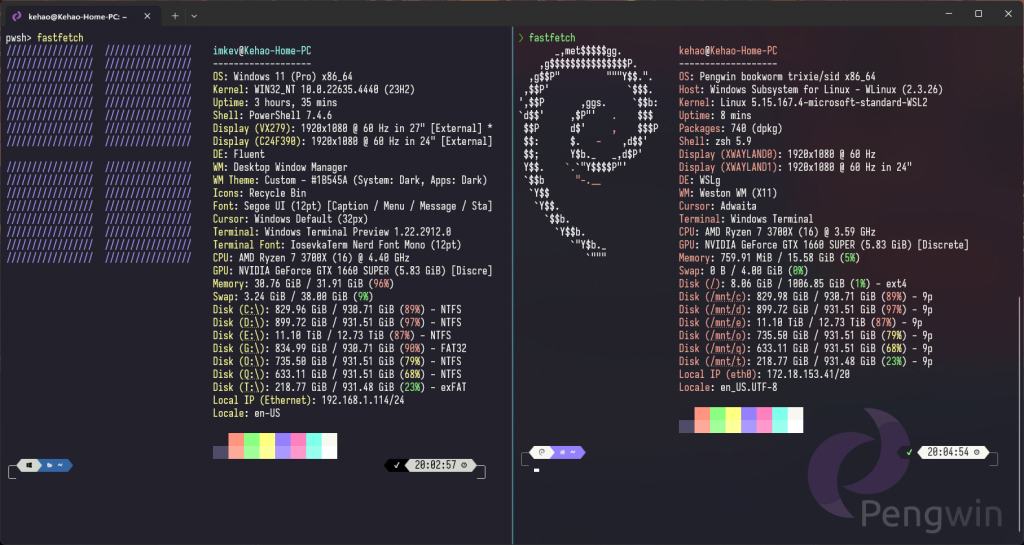Click the Local IP 192.168.1.114/24 line
The image size is (1024, 545).
coord(308,400)
